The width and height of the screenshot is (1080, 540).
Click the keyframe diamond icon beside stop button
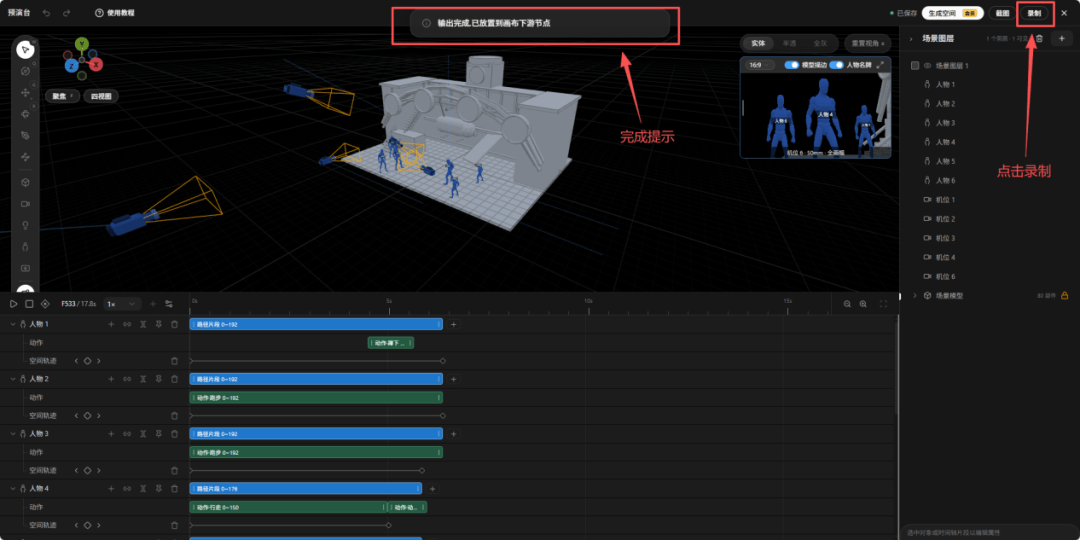point(45,304)
